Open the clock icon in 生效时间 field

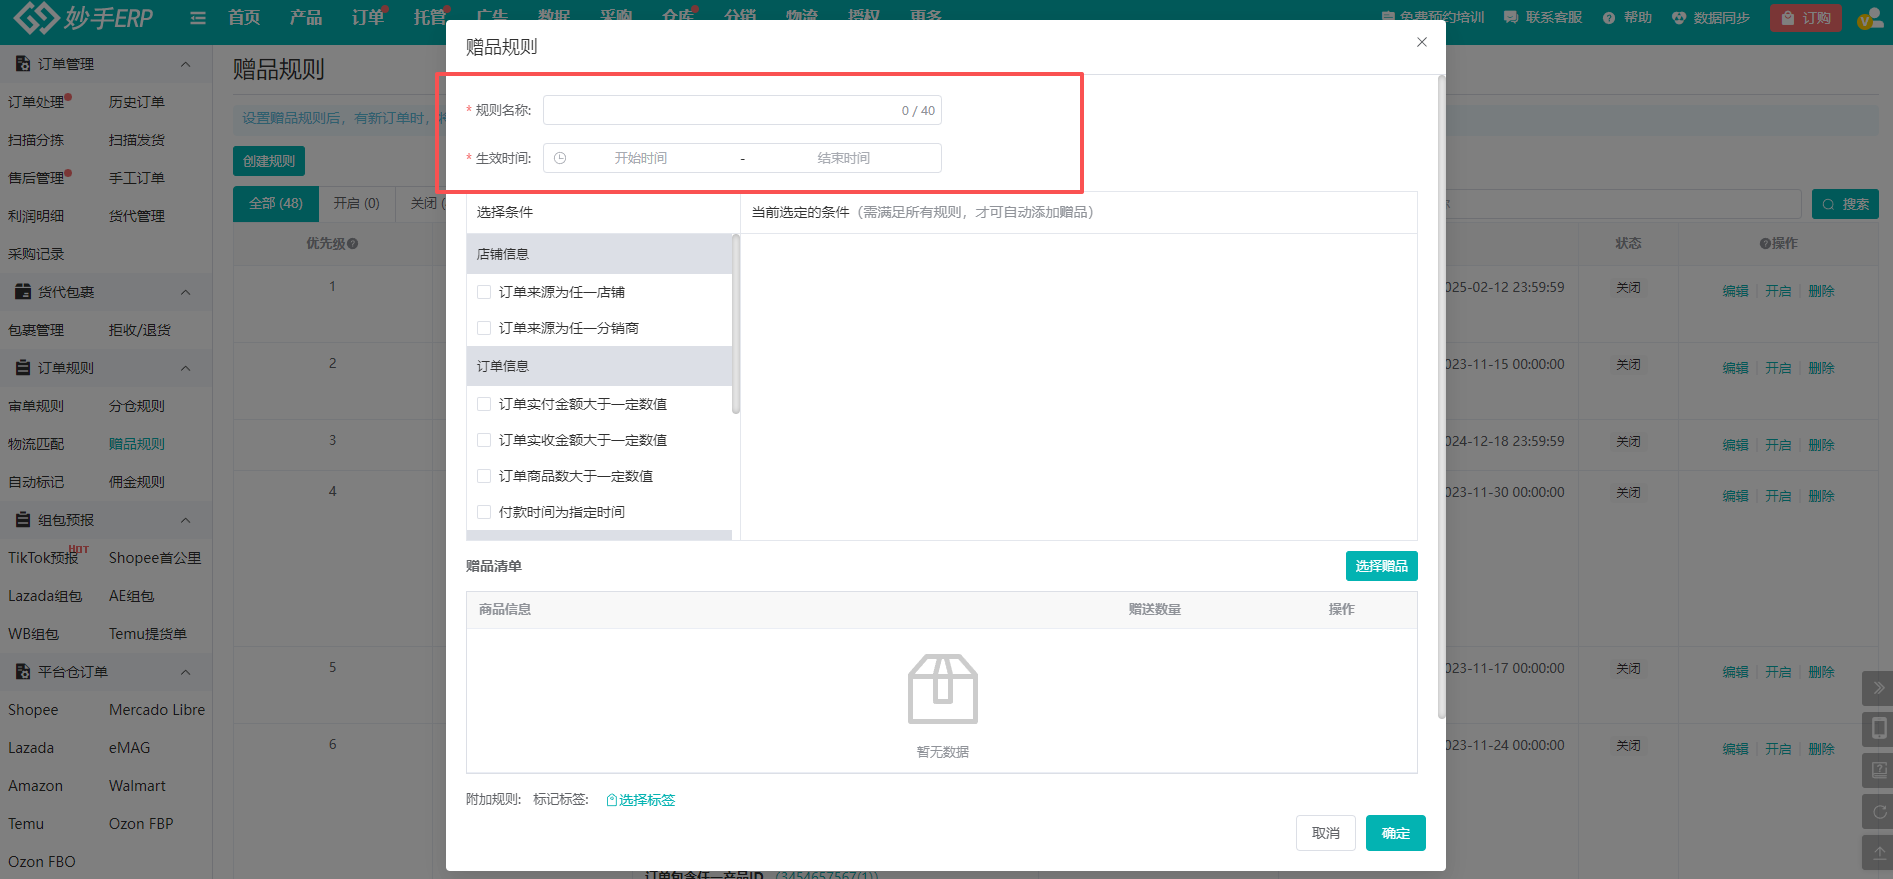[x=560, y=158]
